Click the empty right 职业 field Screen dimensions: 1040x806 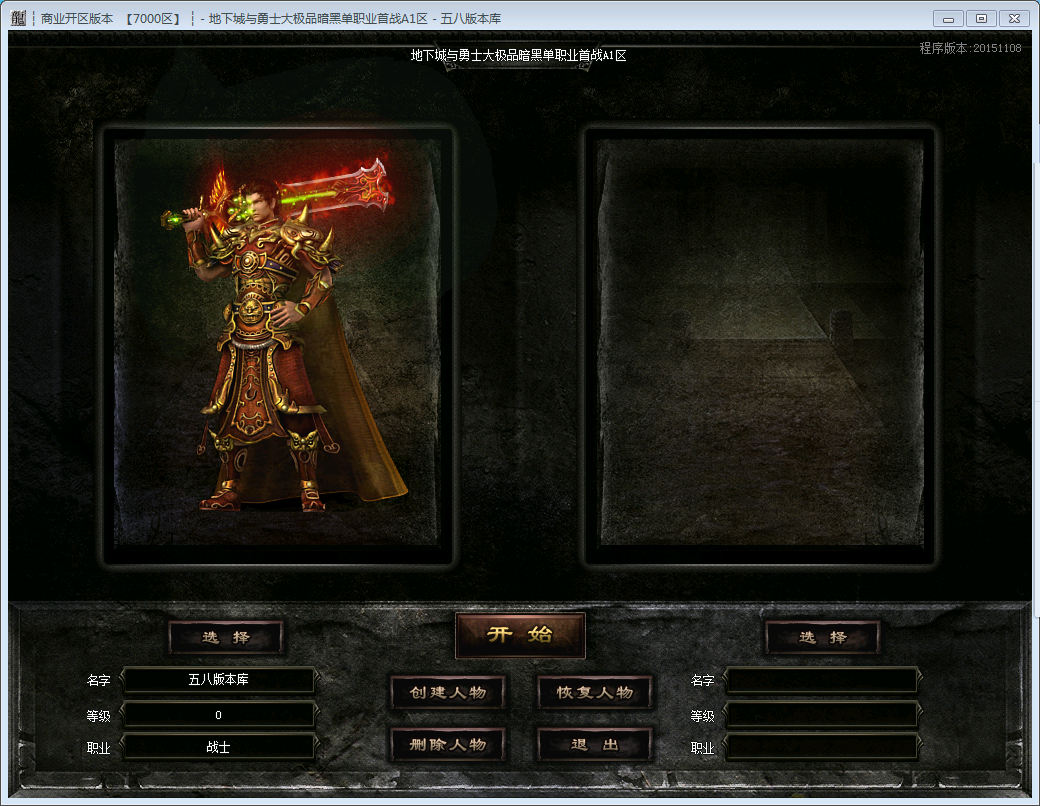tap(821, 747)
